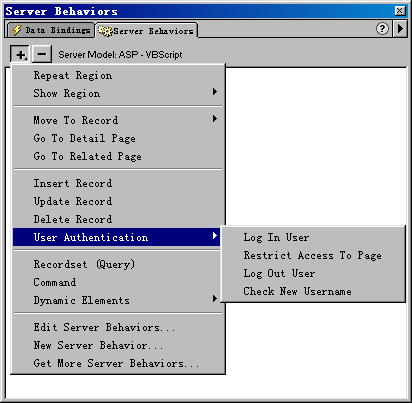Viewport: 412px width, 403px height.
Task: Choose Log In User from submenu
Action: click(x=313, y=237)
